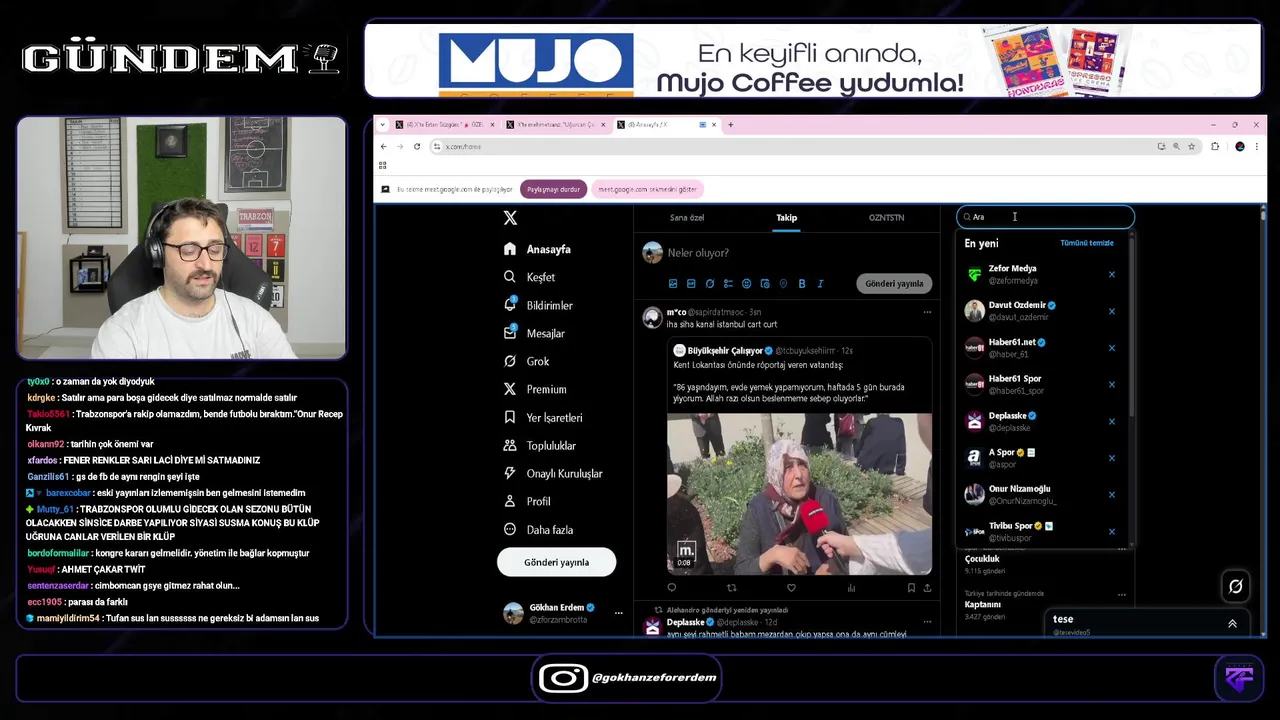Bookmark this page with star icon

(1191, 147)
